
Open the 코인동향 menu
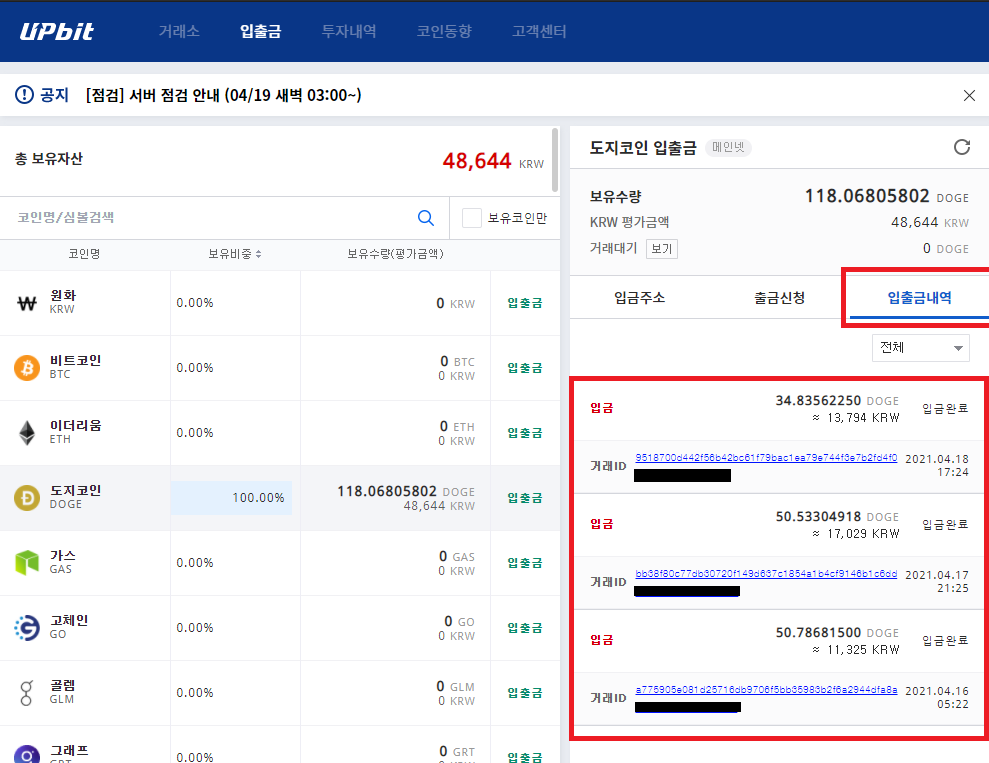(x=444, y=31)
